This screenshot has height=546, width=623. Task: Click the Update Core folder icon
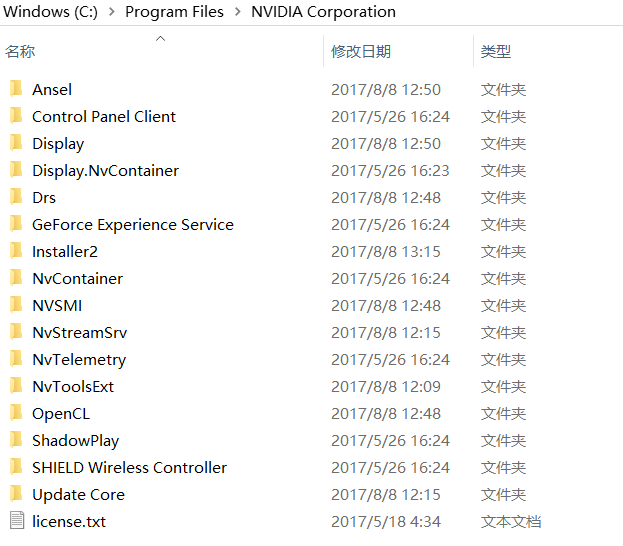coord(16,494)
